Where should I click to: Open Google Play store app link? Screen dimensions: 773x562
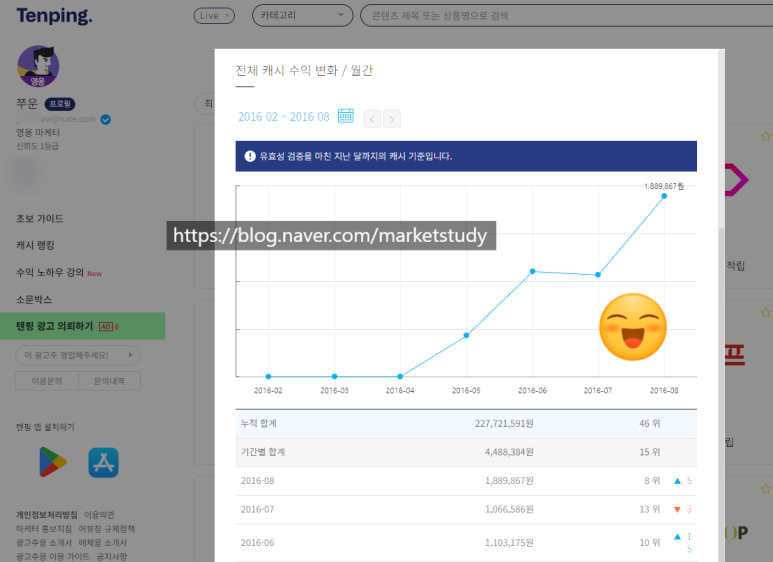coord(53,462)
